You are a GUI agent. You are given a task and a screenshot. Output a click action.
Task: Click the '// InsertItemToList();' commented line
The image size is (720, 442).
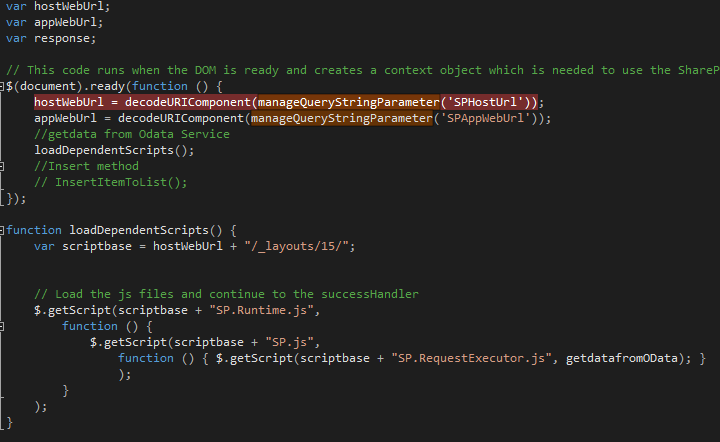point(111,182)
